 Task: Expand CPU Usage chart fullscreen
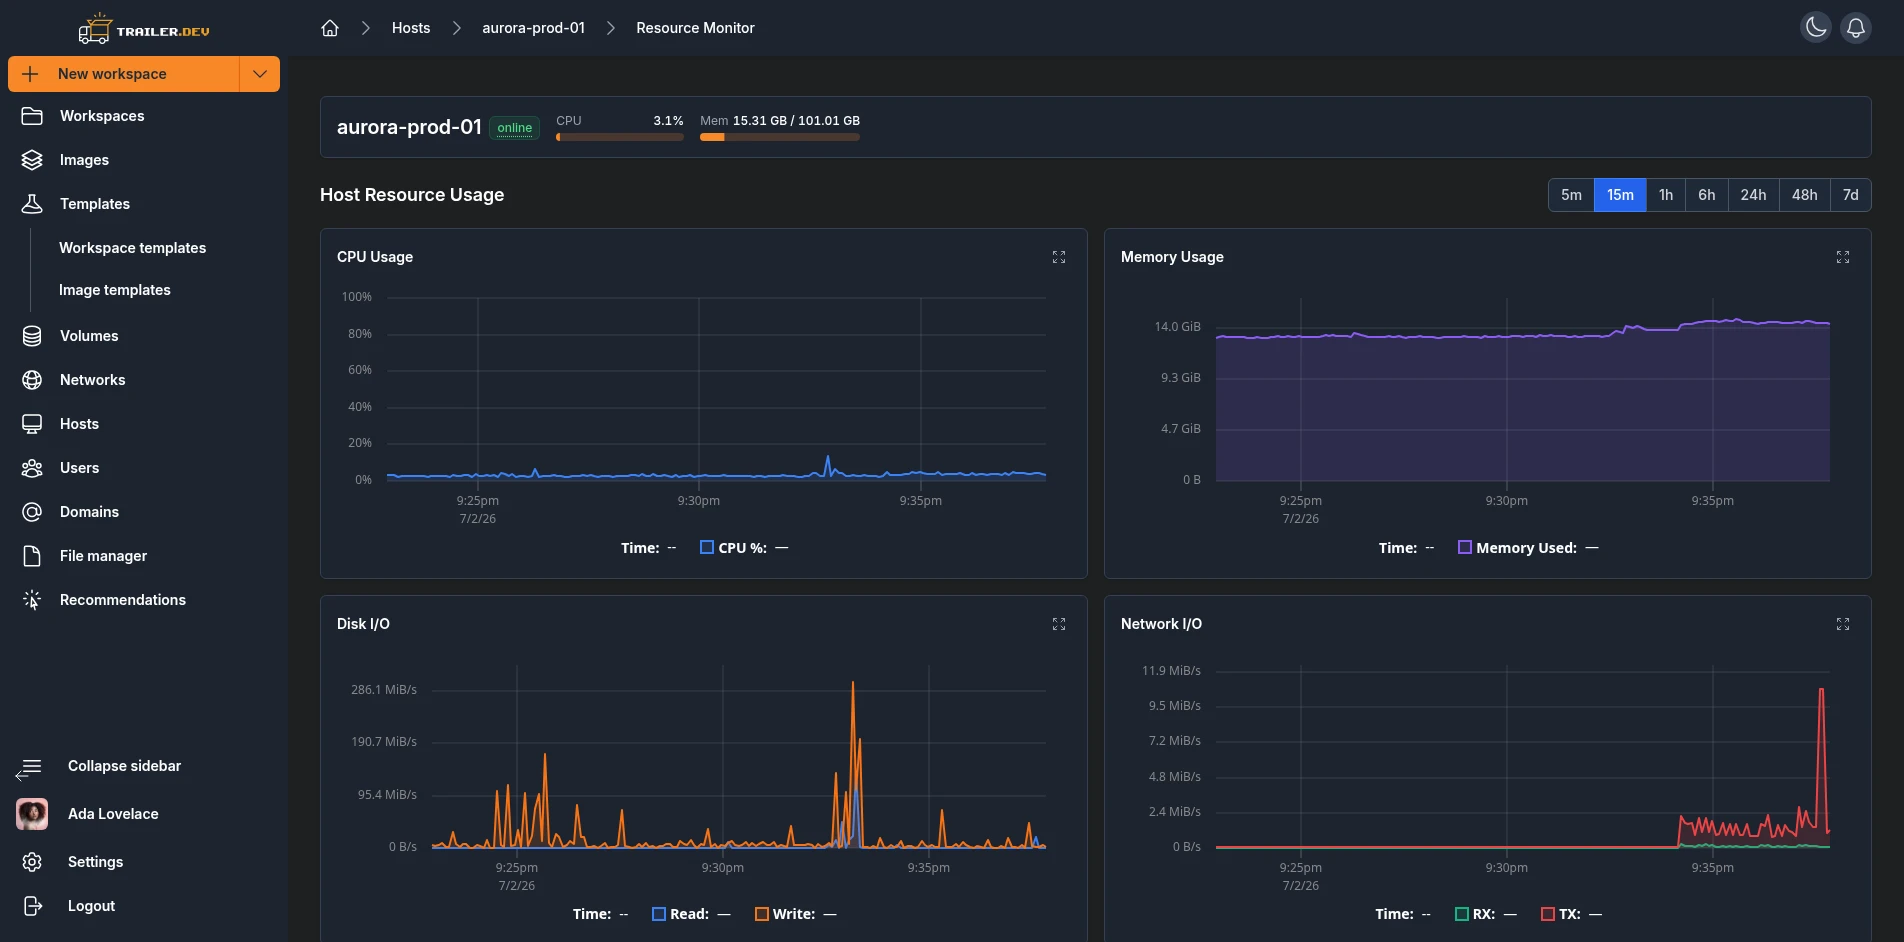(1059, 257)
